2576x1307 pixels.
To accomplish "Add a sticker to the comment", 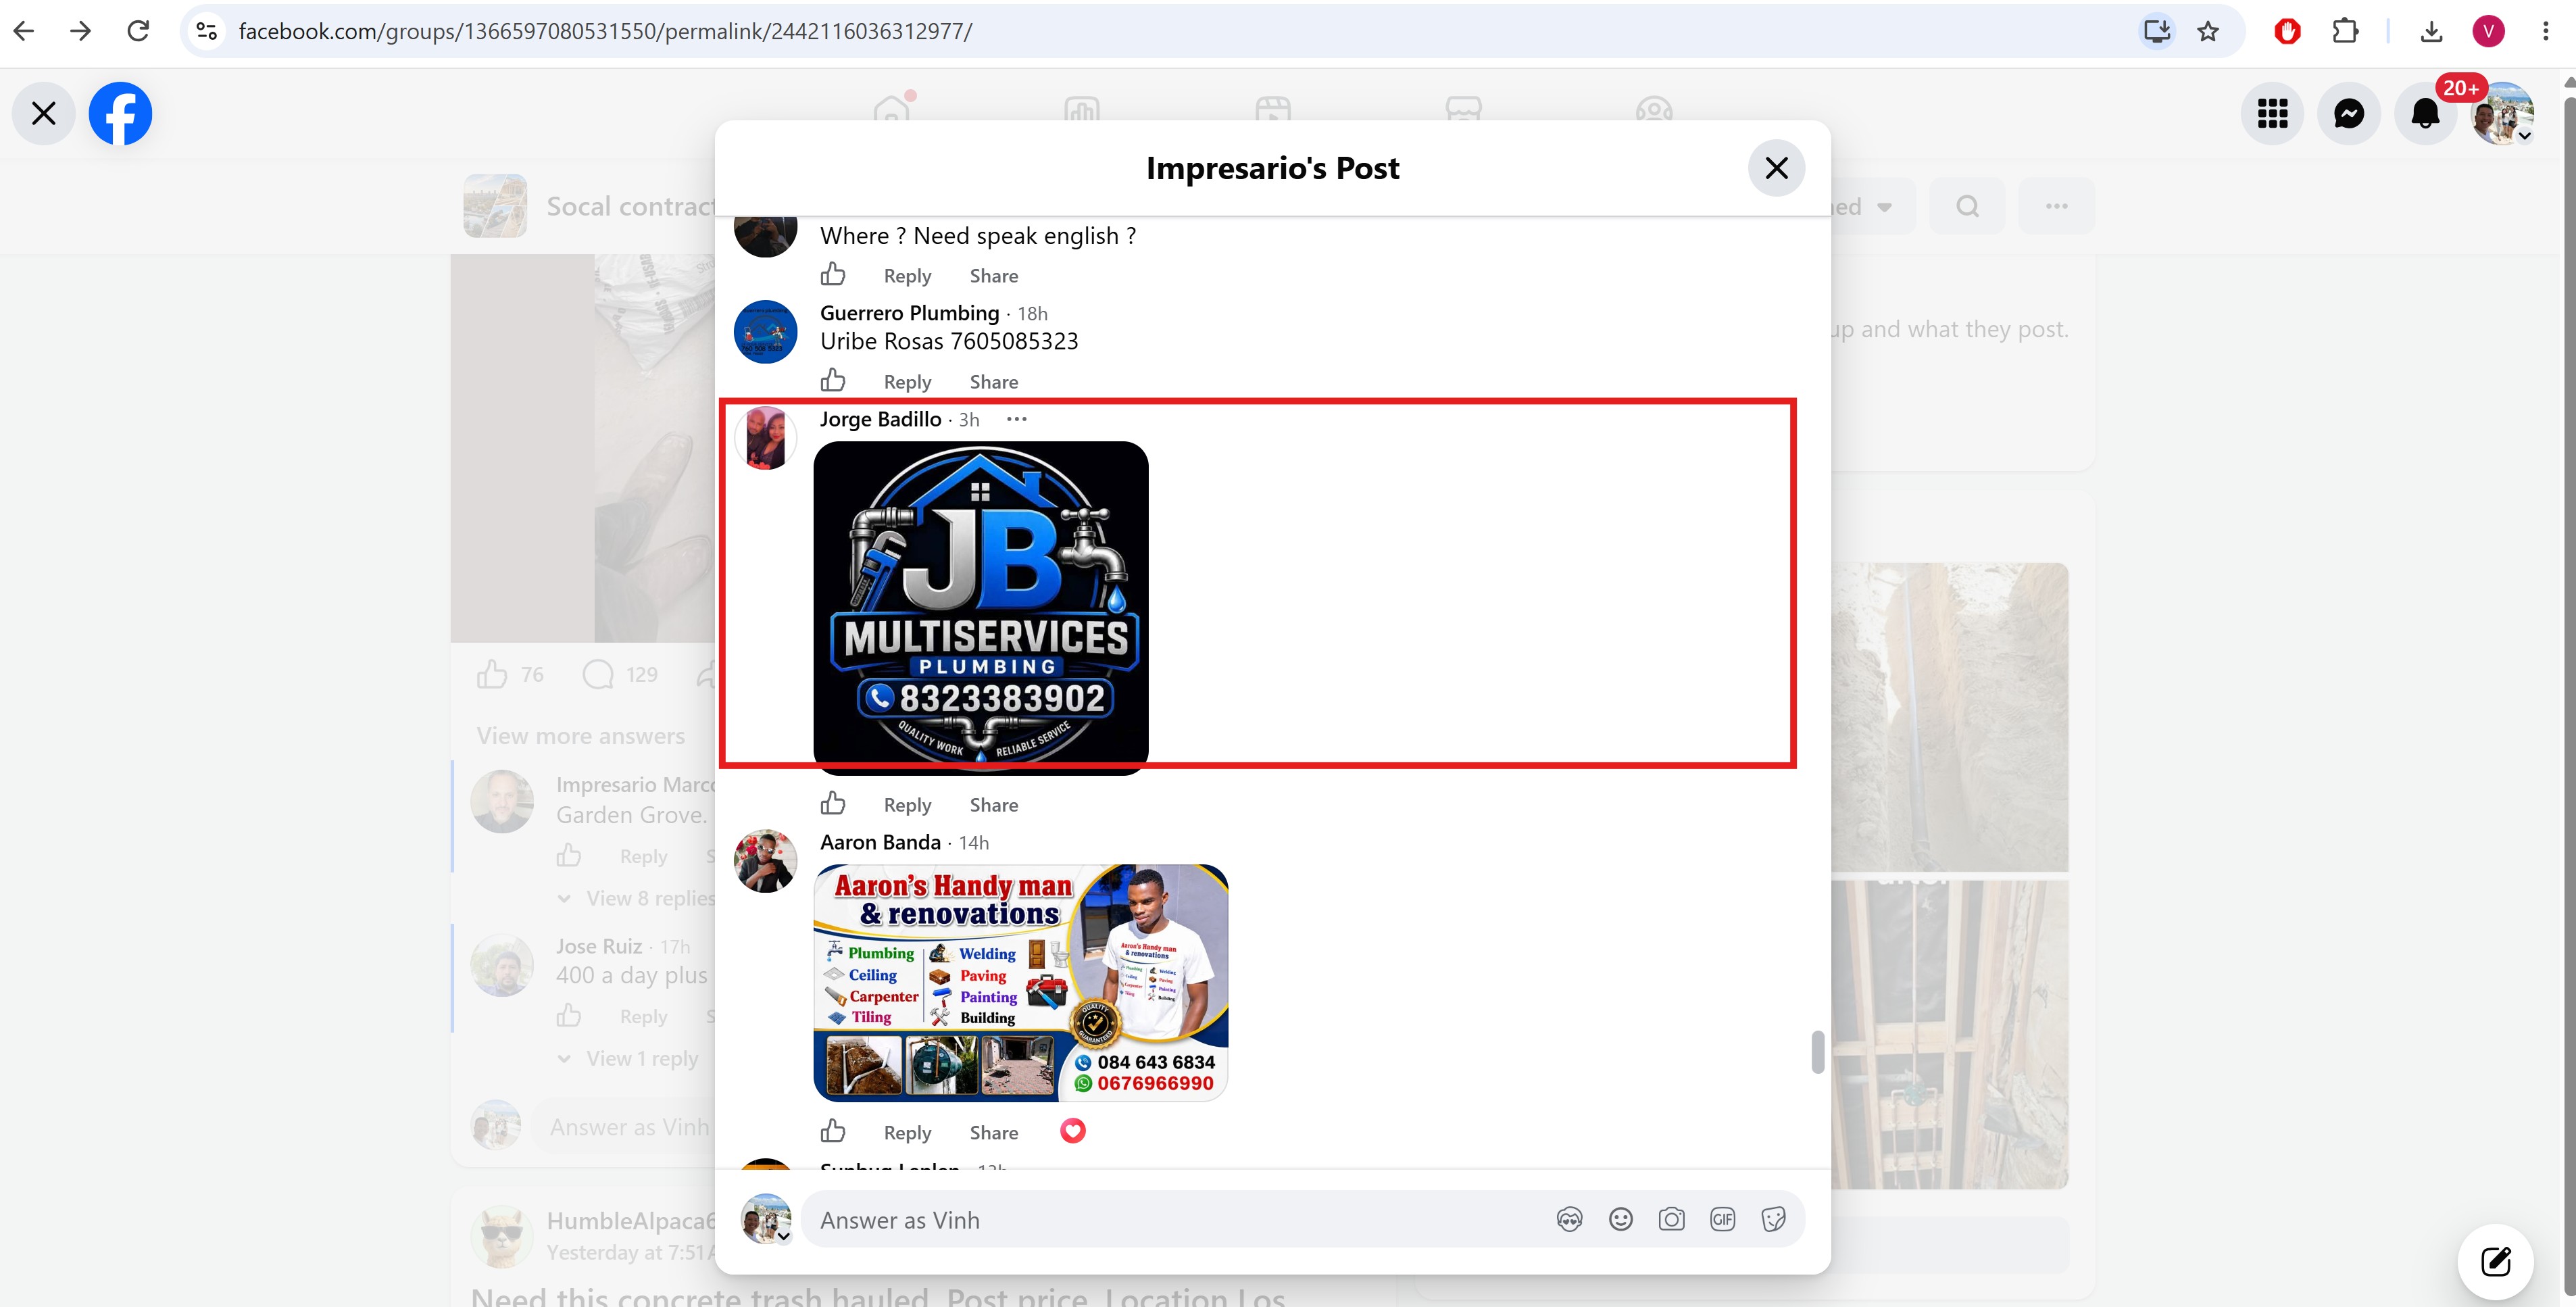I will [x=1773, y=1220].
